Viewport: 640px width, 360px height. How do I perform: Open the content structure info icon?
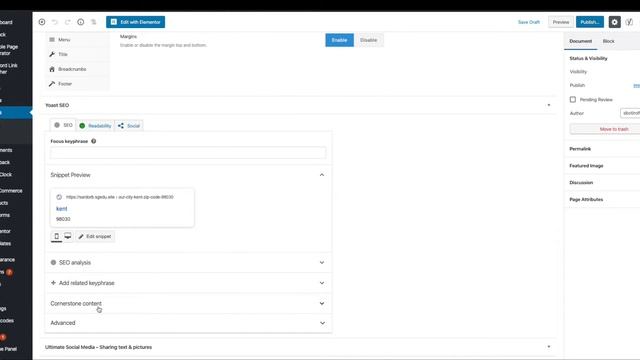click(x=81, y=22)
